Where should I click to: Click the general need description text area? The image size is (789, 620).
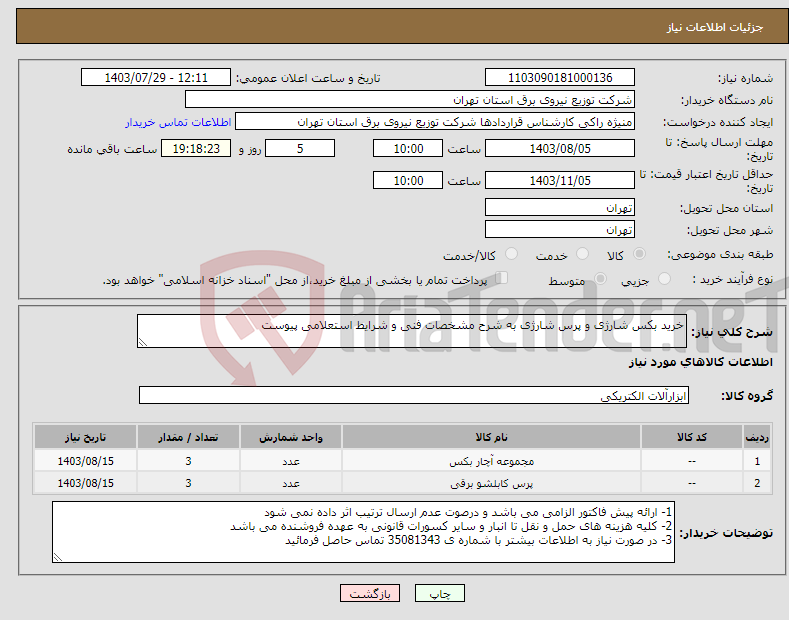[x=412, y=331]
